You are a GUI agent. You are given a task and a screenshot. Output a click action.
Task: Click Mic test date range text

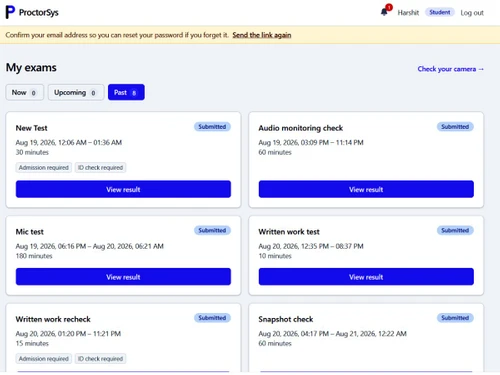[90, 246]
